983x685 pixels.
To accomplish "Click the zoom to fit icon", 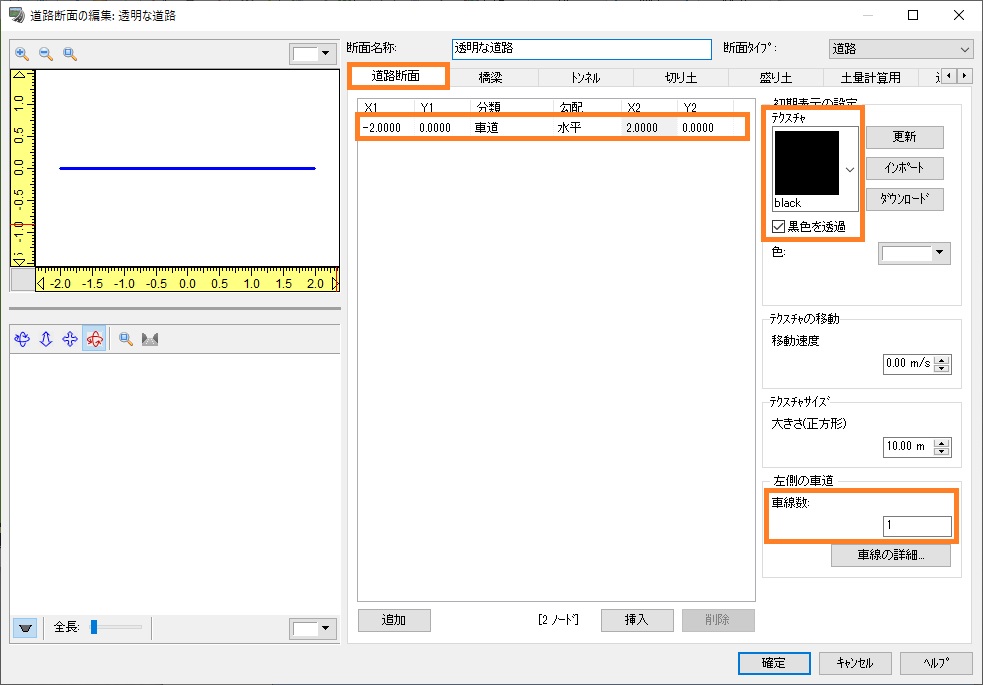I will tap(70, 54).
